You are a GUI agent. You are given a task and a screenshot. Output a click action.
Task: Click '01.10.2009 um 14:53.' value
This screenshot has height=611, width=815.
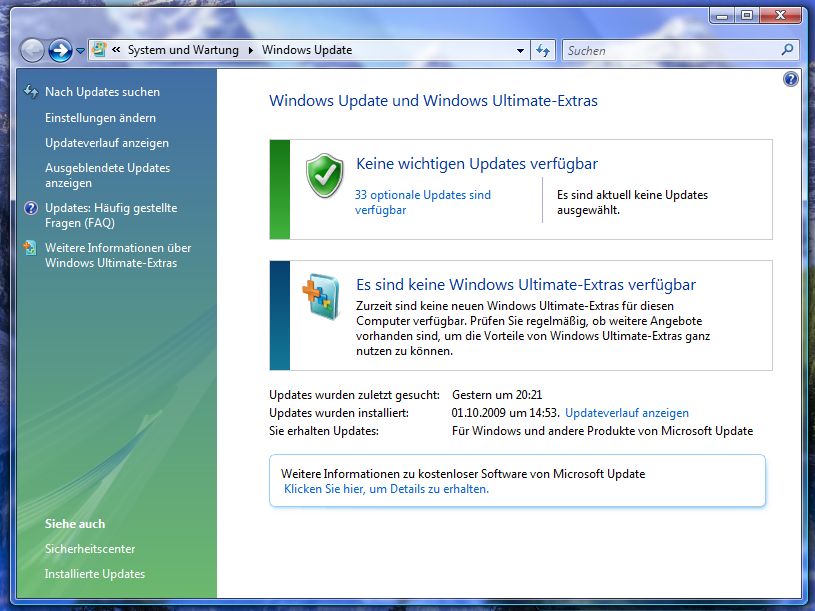coord(505,413)
